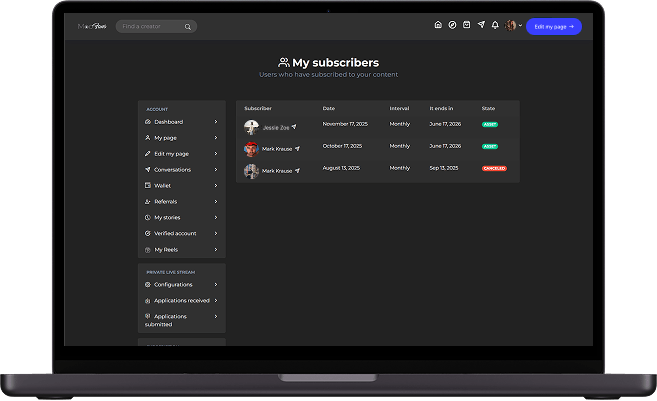Screen dimensions: 657x401
Task: Click Mark Krause avatar in October row
Action: coord(251,149)
